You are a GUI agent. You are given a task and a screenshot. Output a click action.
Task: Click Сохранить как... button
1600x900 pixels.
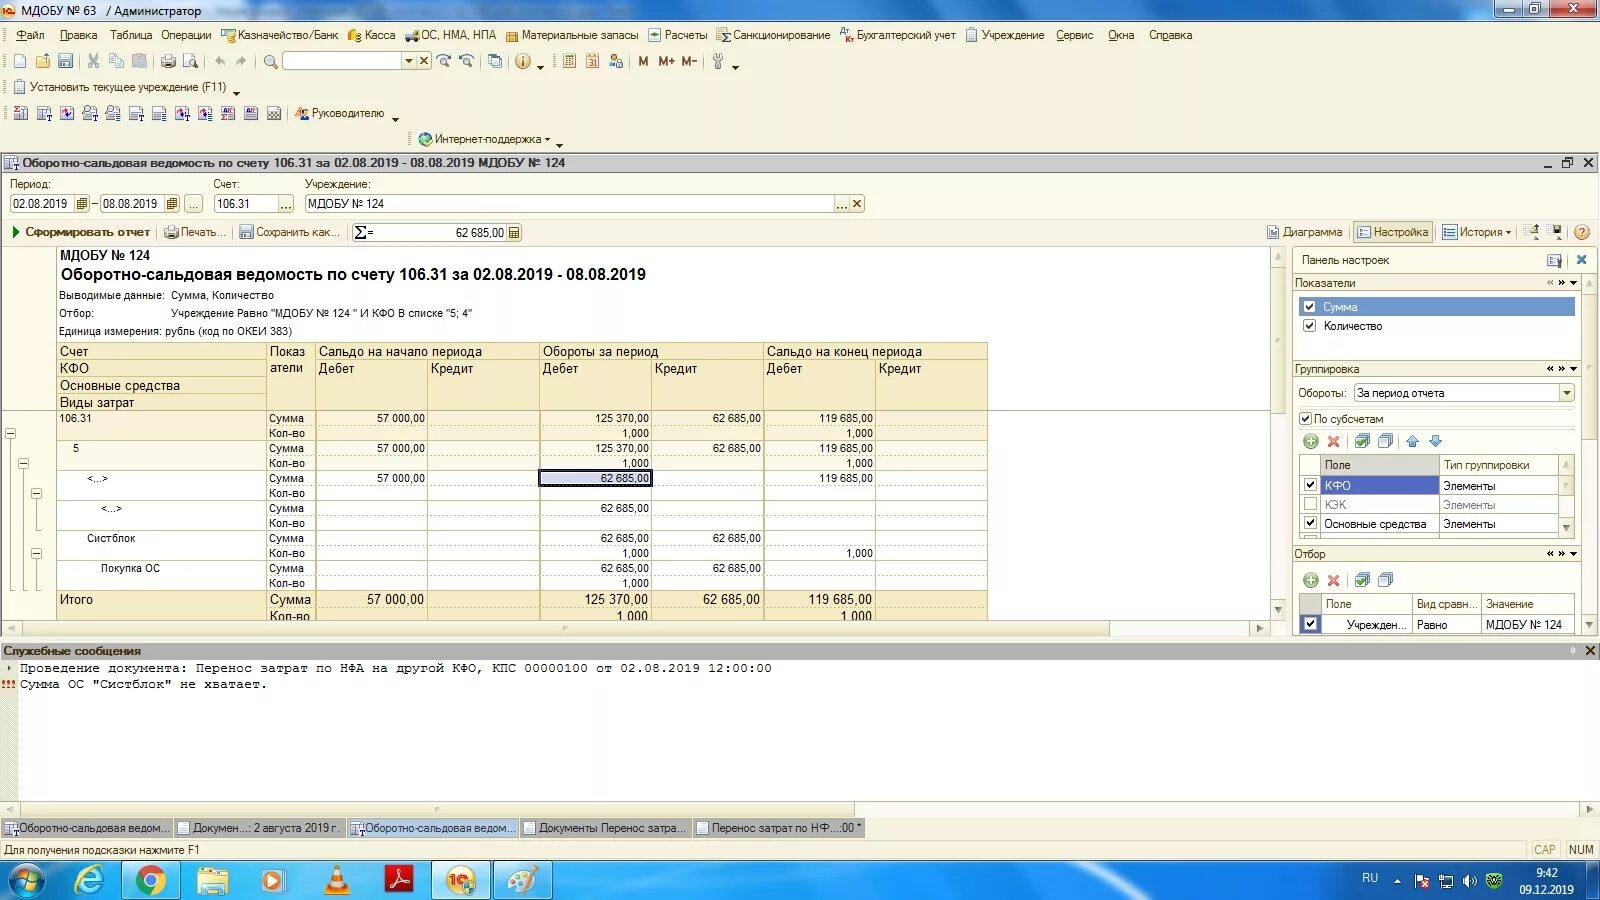(289, 232)
